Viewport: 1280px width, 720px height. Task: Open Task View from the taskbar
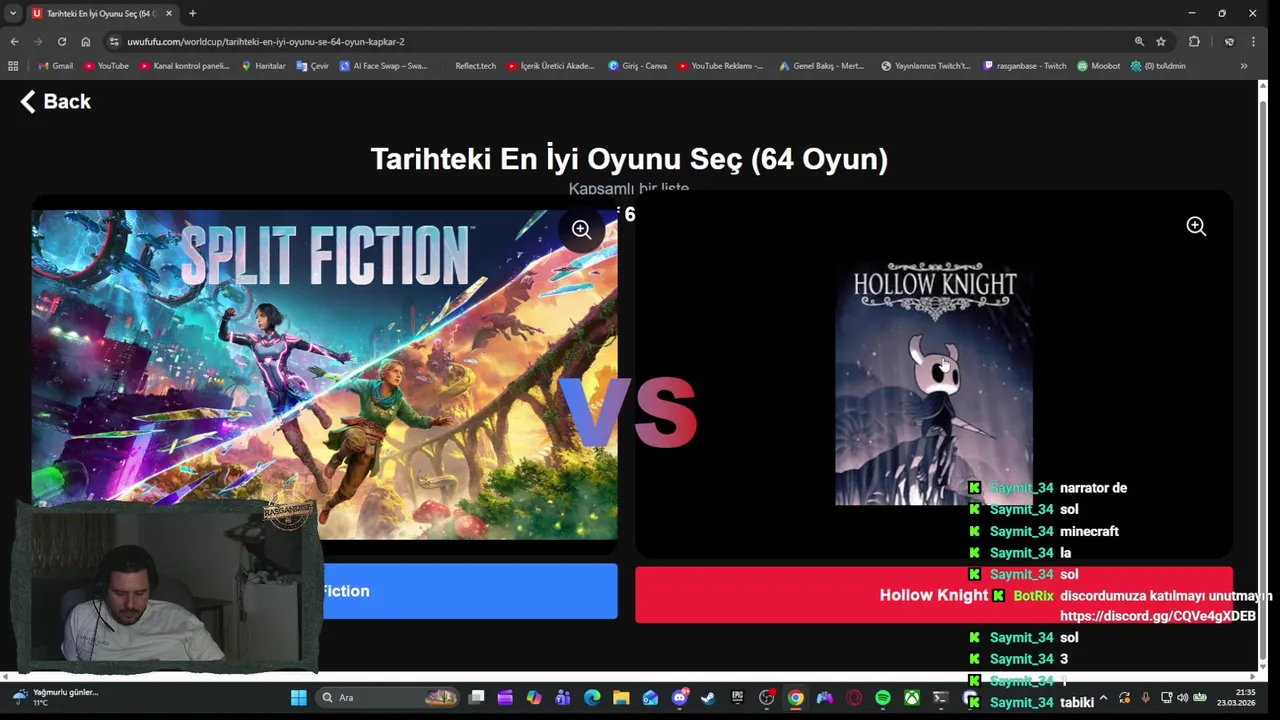(x=477, y=698)
